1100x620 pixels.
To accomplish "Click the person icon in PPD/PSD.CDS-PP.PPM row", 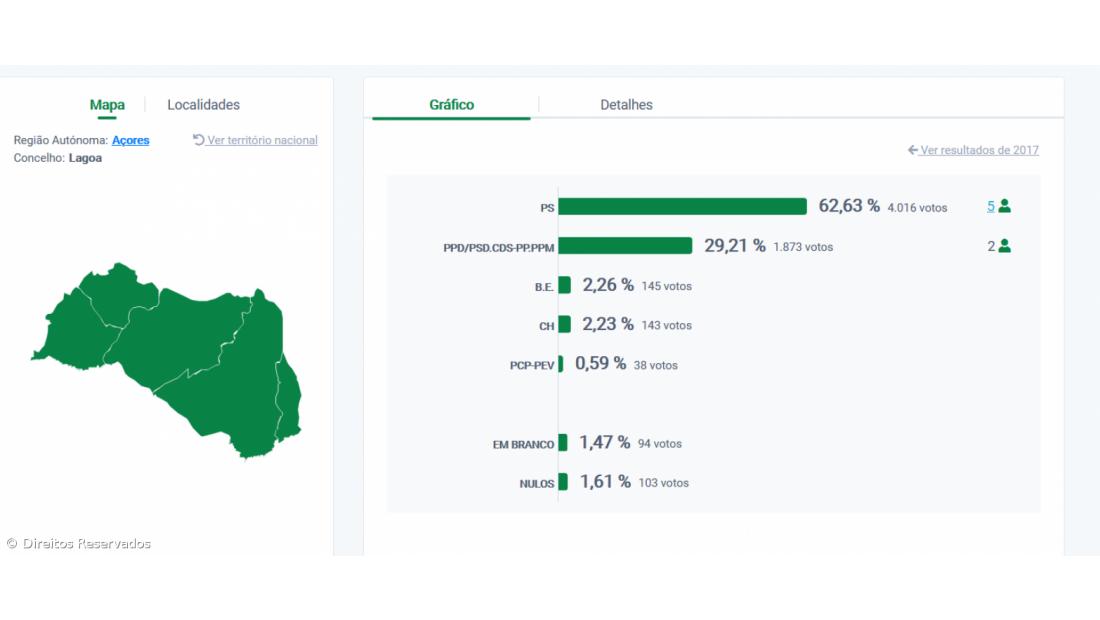I will 1004,246.
